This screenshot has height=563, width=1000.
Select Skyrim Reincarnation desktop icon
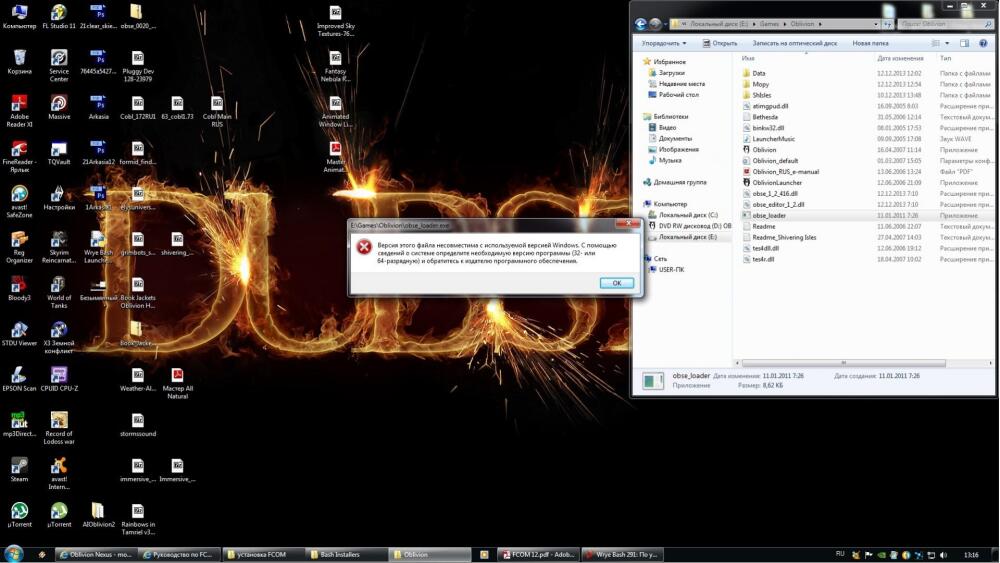[x=59, y=247]
